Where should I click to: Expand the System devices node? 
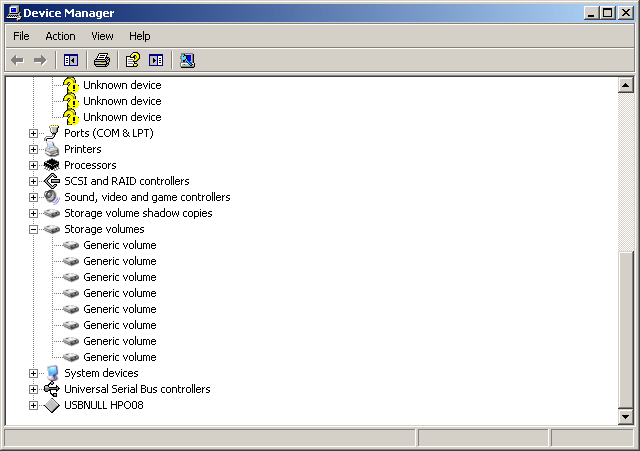click(x=33, y=373)
